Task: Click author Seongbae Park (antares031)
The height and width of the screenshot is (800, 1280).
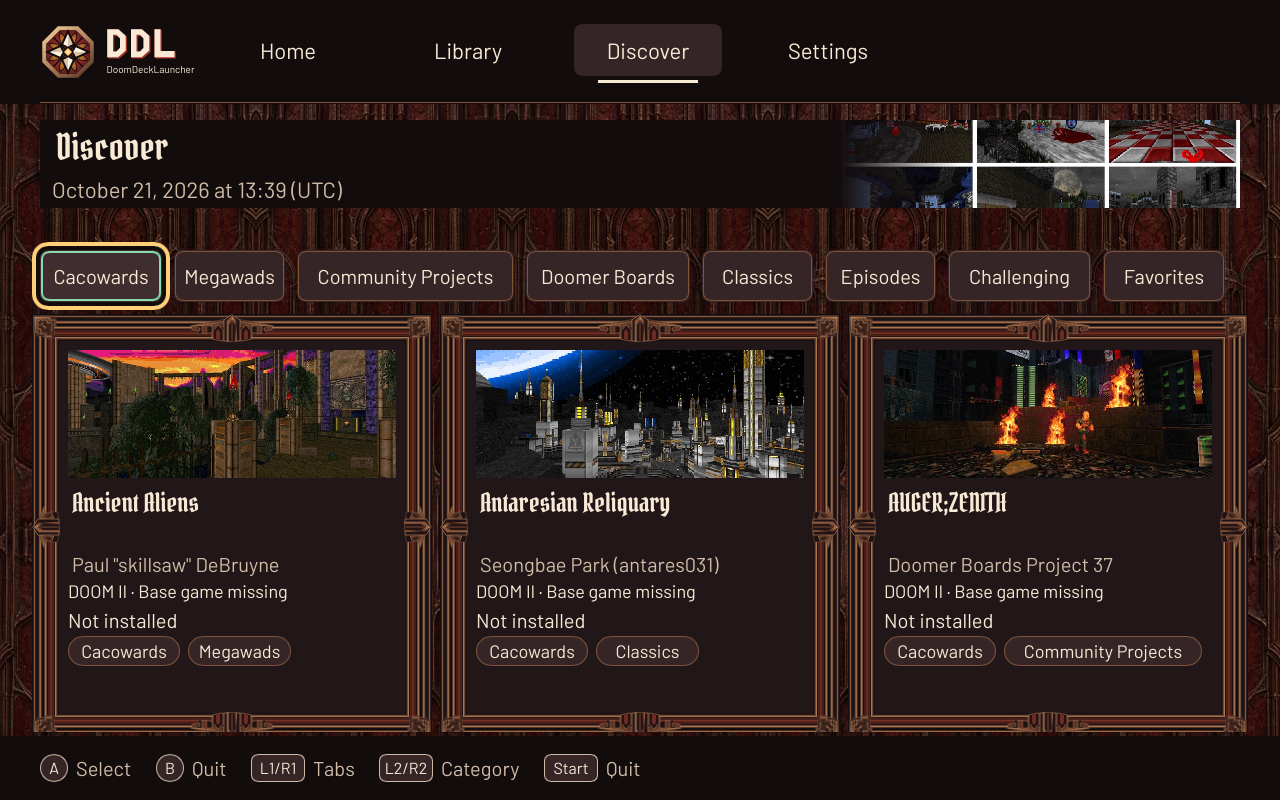Action: 600,565
